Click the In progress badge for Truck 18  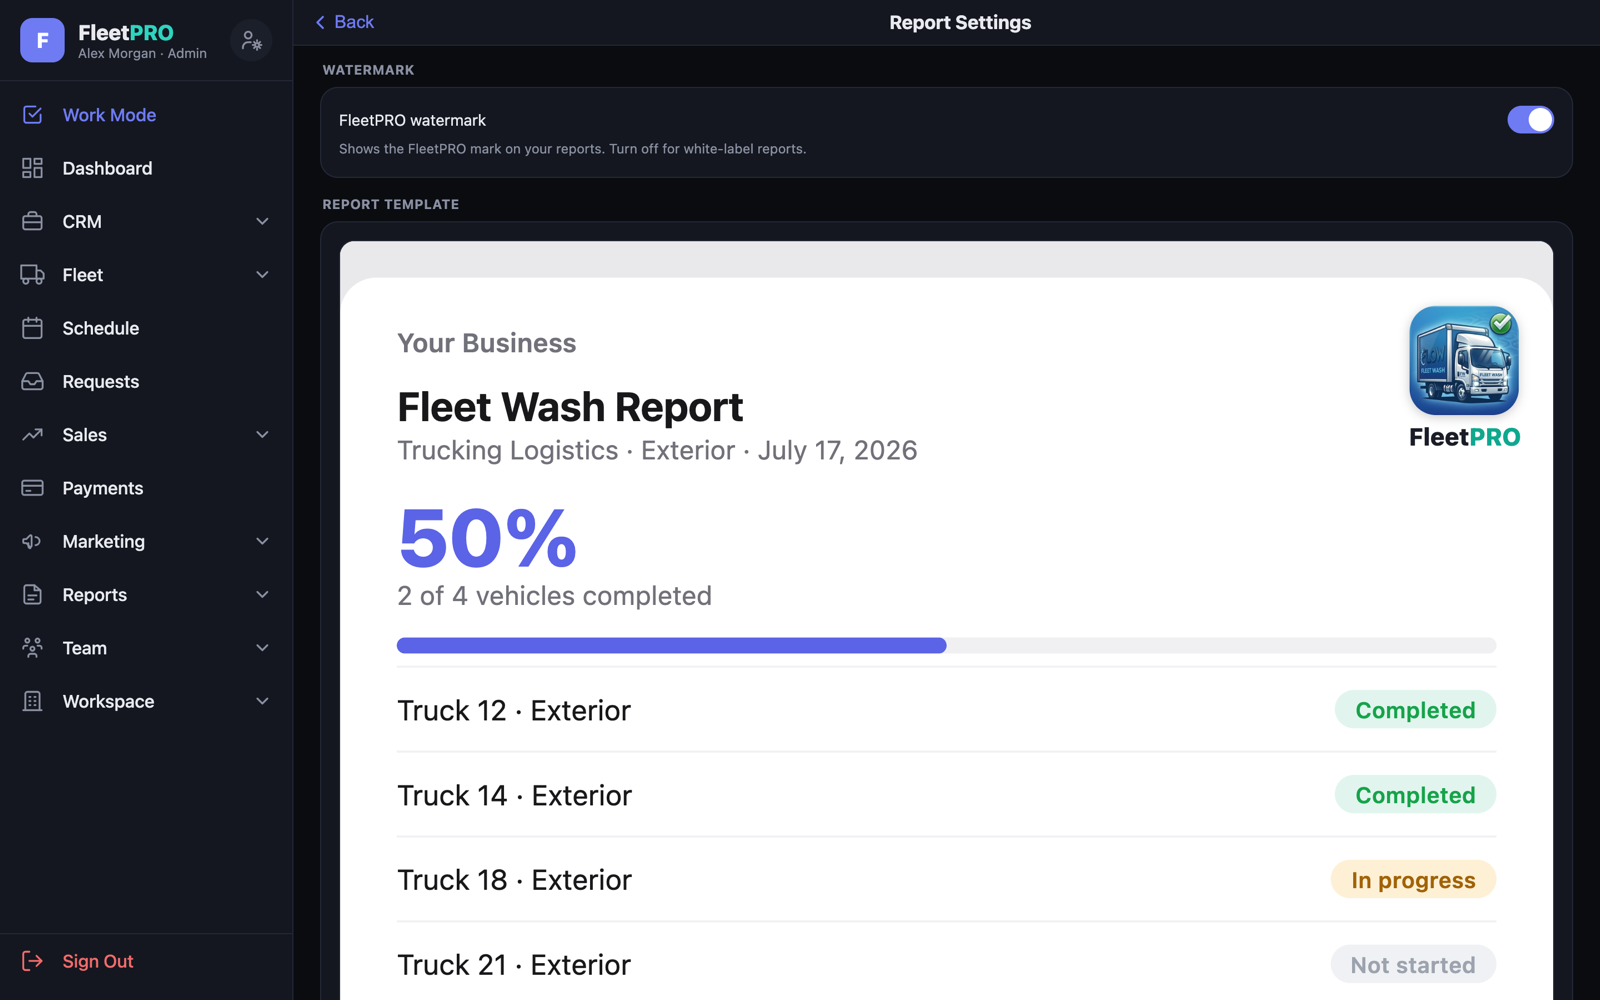point(1413,880)
